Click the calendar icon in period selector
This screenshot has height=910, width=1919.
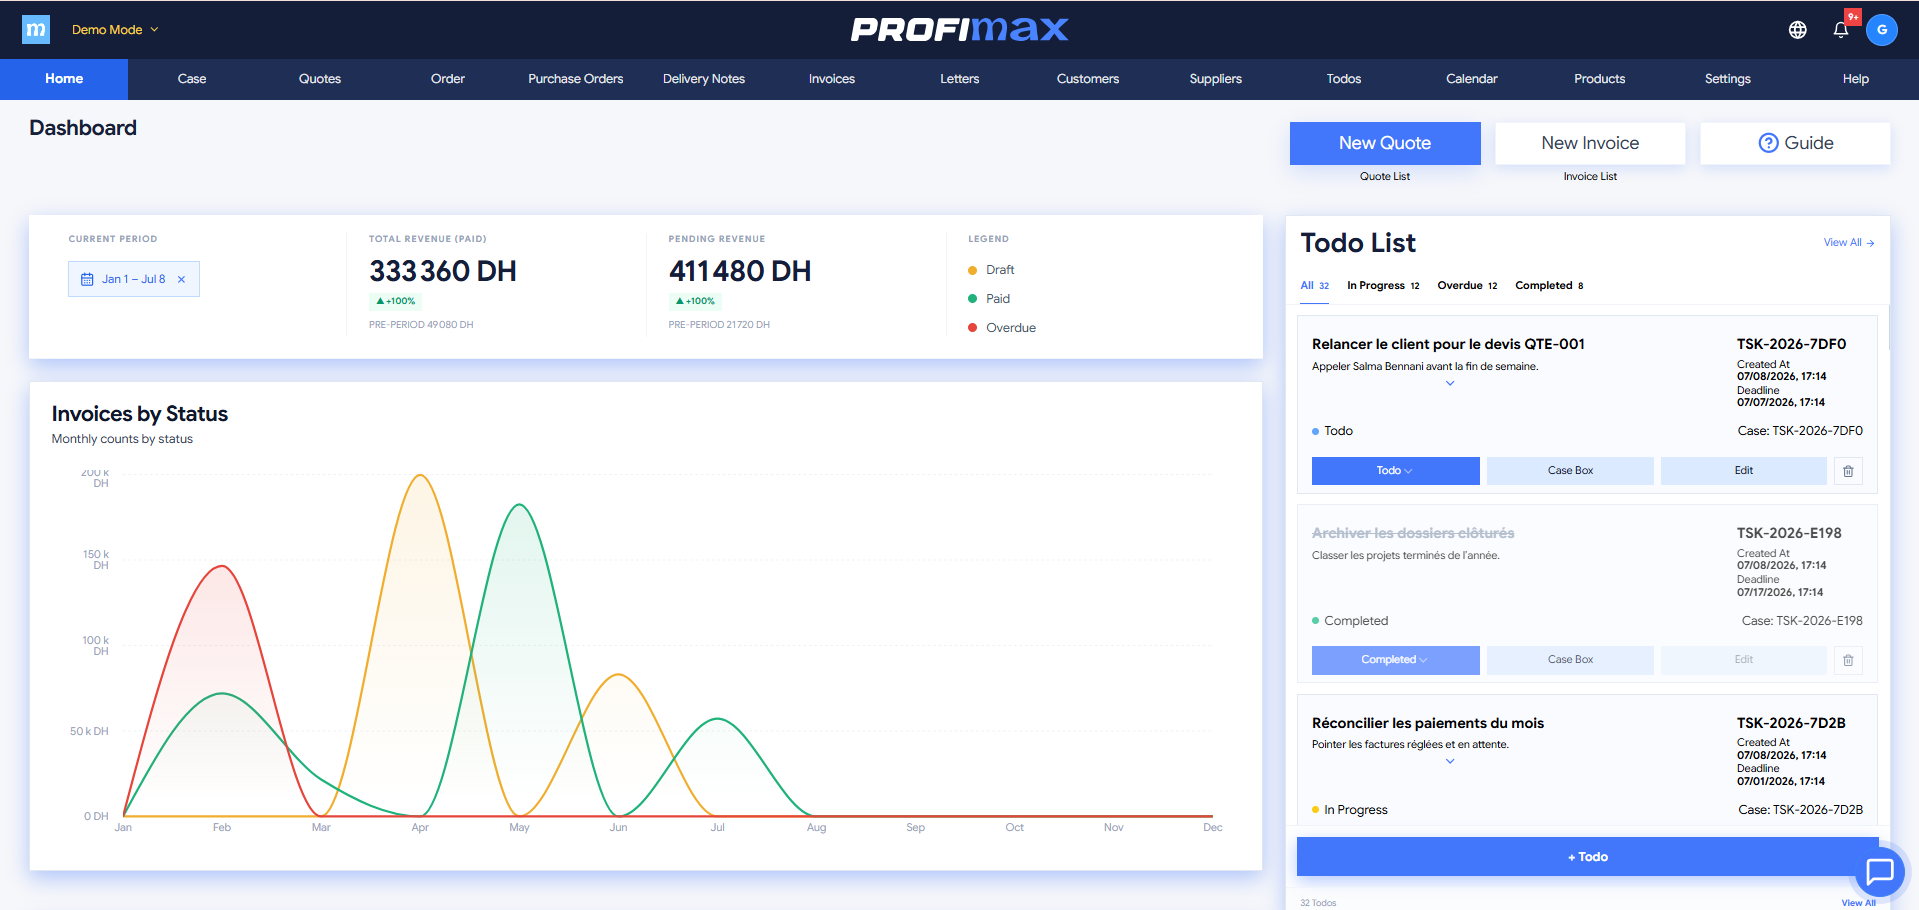click(87, 280)
